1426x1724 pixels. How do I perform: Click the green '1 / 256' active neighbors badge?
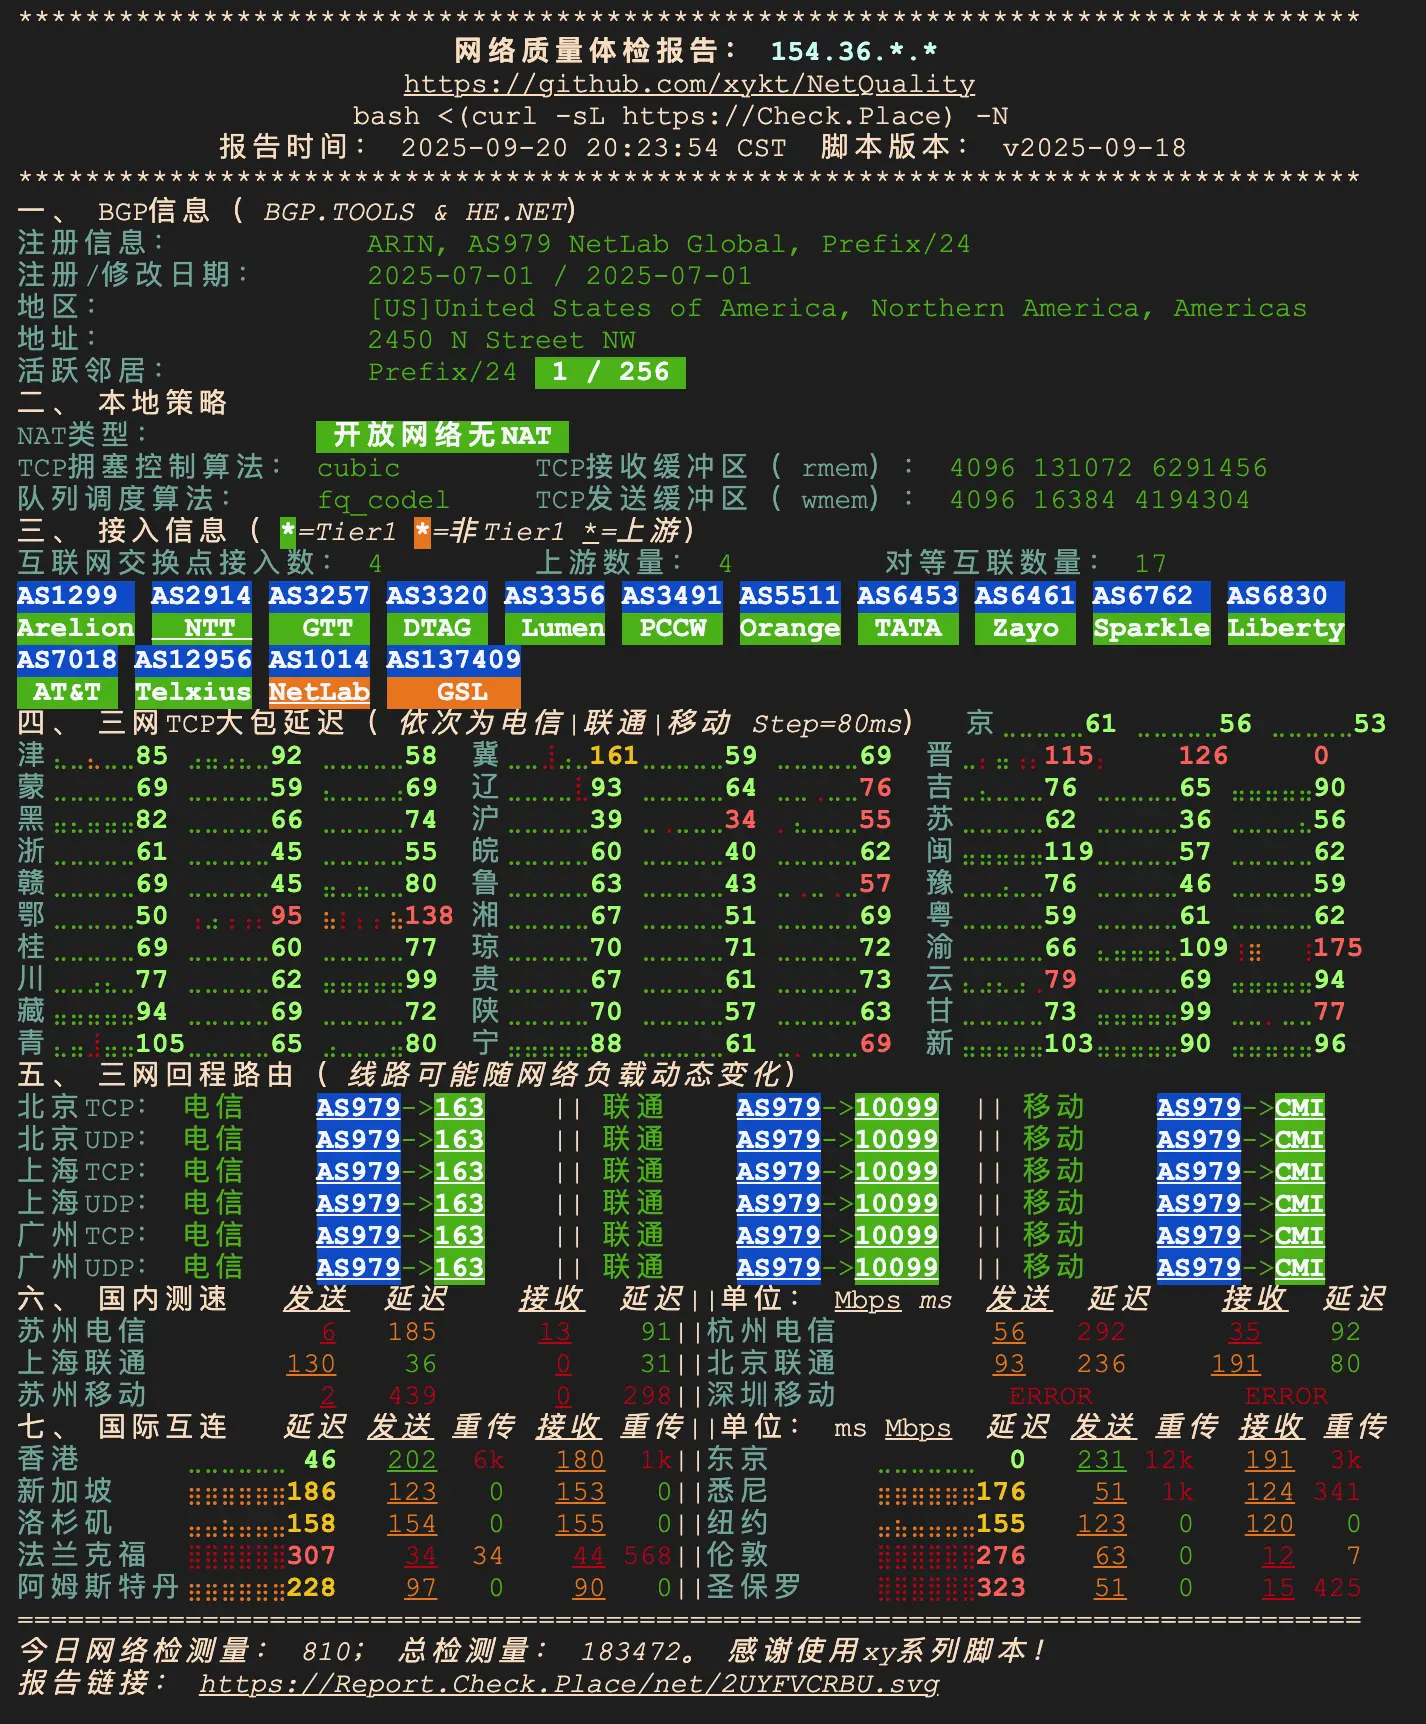[610, 372]
